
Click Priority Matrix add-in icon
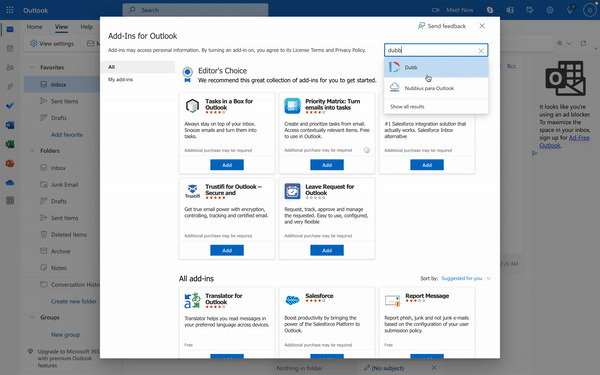click(x=292, y=105)
